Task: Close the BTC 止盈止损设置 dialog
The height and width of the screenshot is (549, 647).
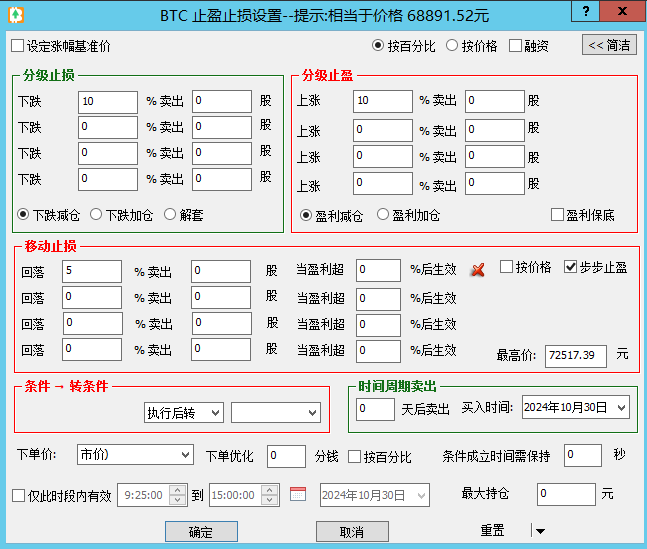Action: point(622,12)
